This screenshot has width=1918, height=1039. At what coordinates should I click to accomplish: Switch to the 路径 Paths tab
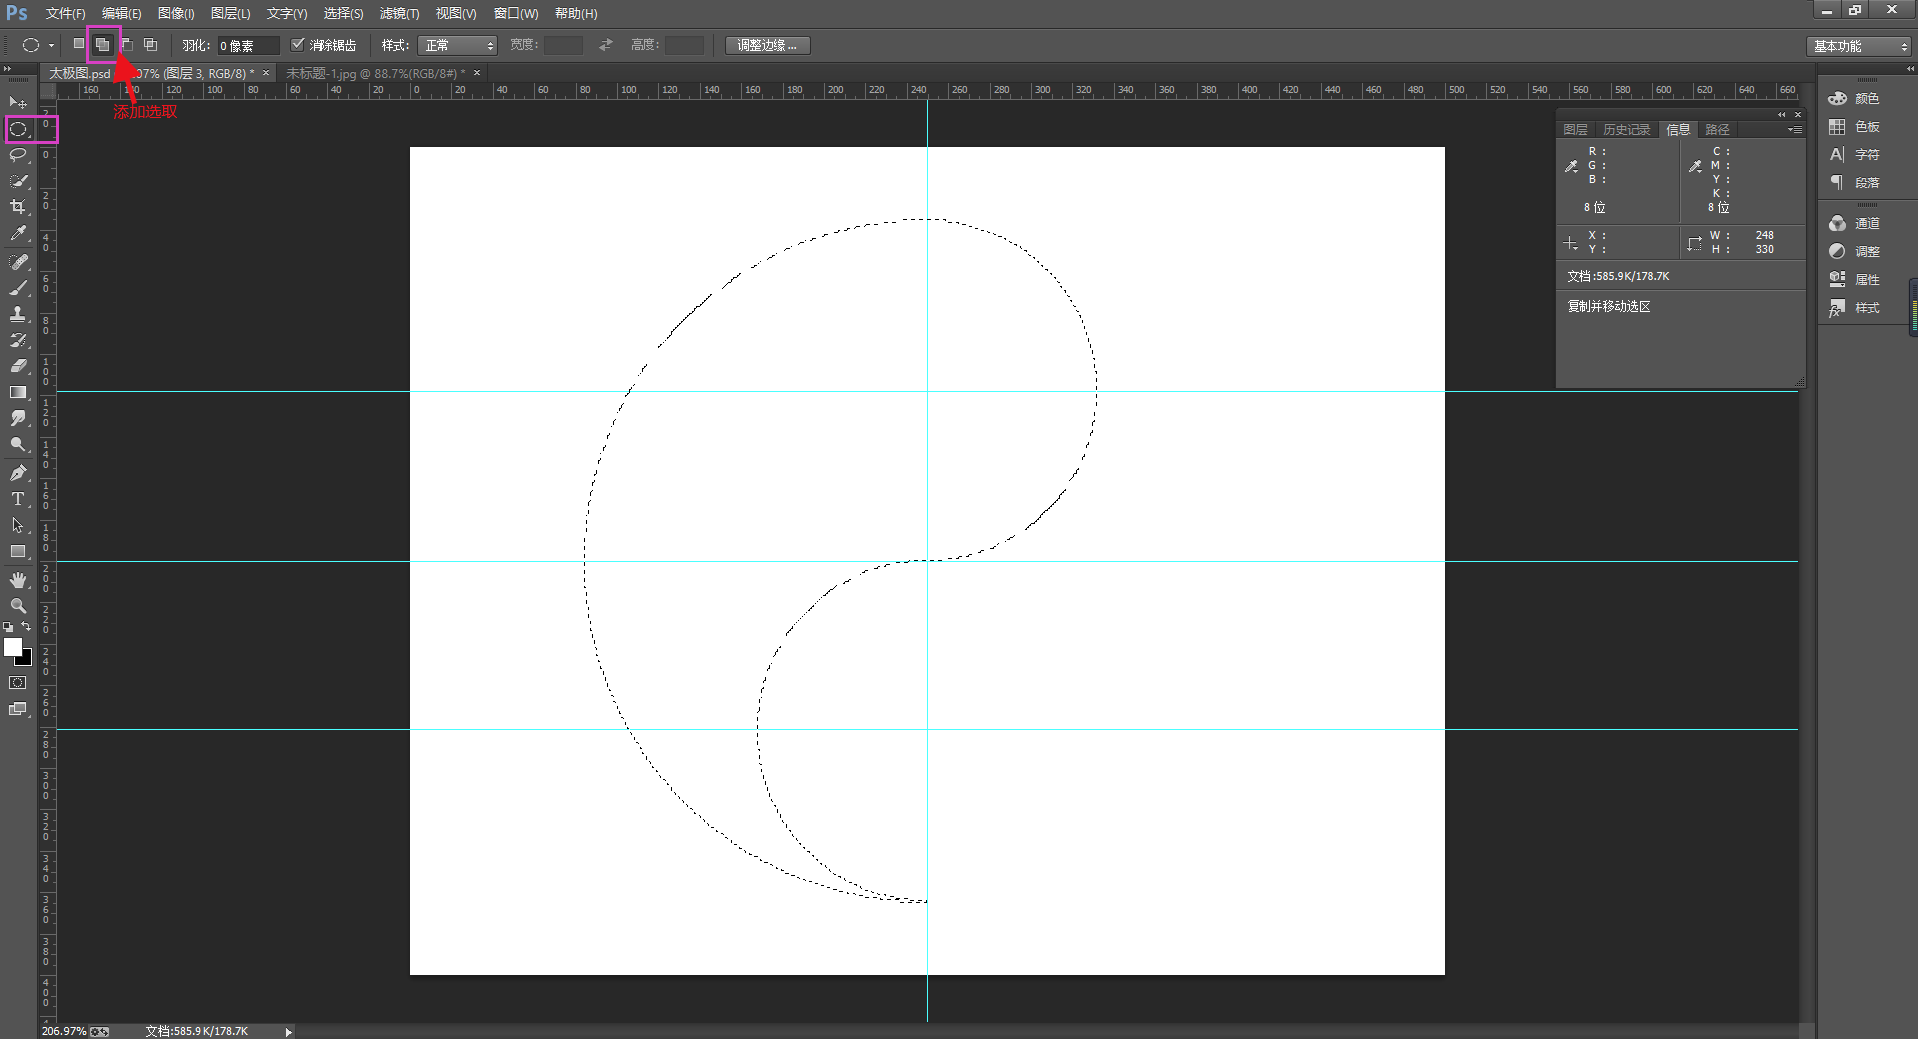pos(1717,130)
